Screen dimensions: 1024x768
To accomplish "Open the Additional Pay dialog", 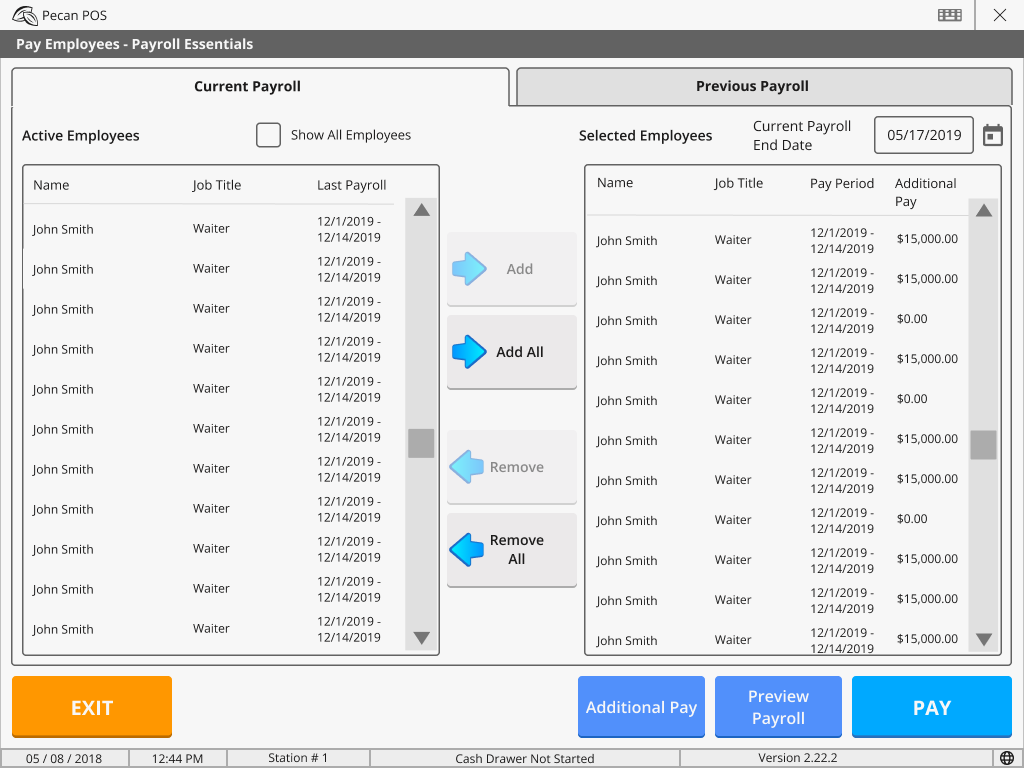I will tap(641, 707).
